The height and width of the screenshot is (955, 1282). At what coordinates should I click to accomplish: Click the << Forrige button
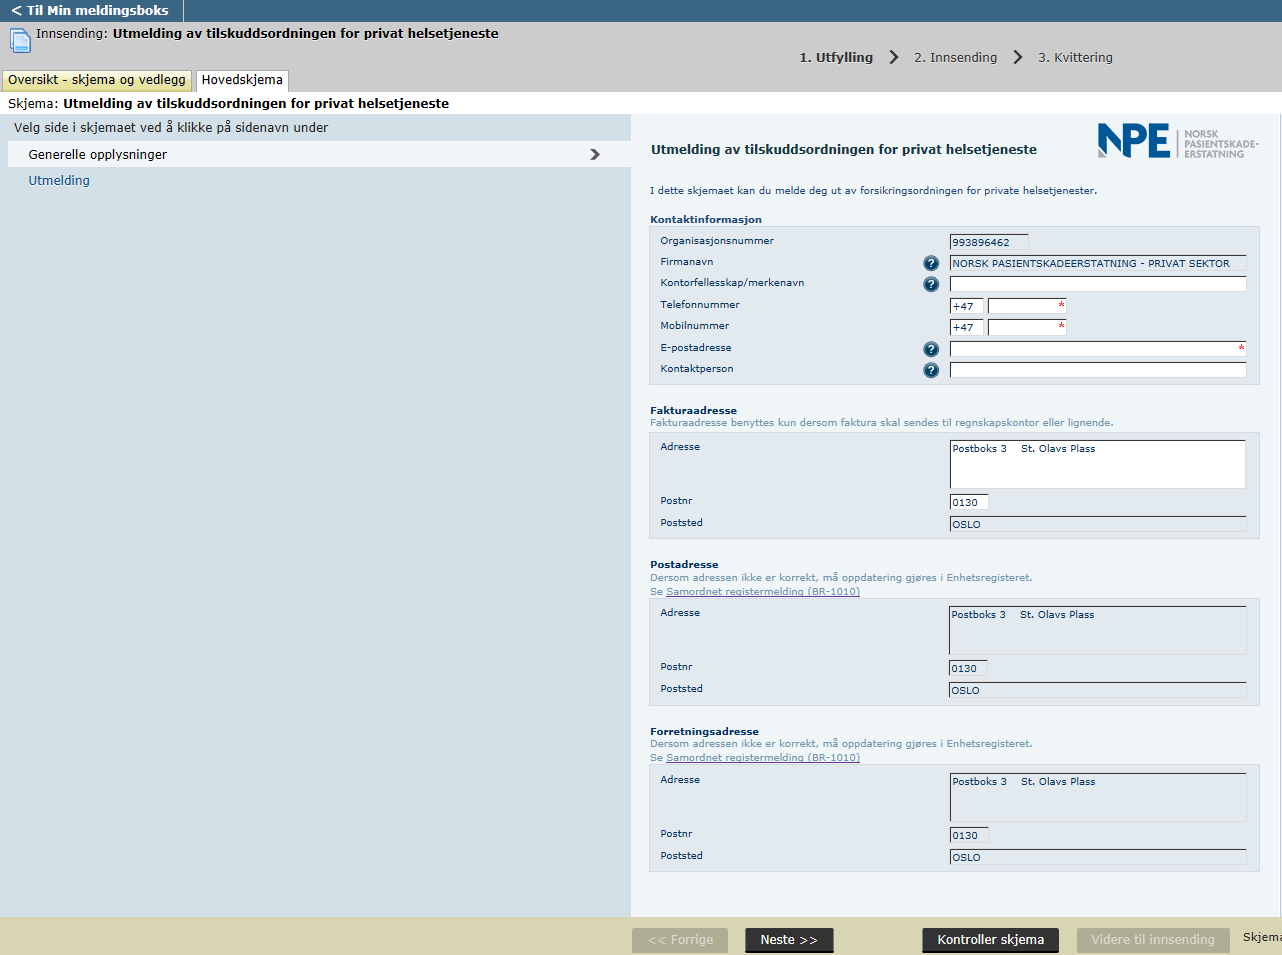point(681,940)
